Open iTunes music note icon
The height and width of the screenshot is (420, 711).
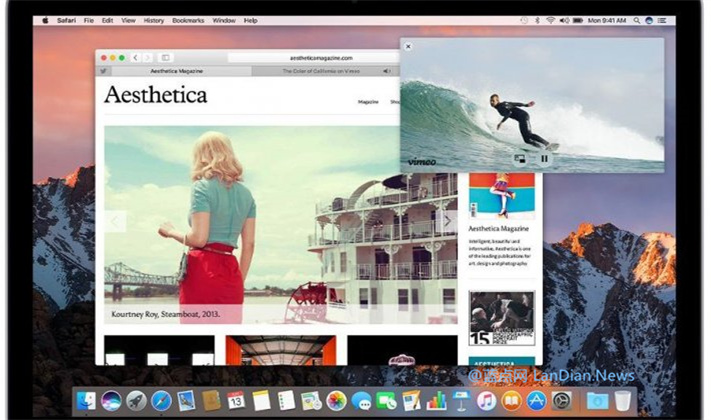pos(486,400)
